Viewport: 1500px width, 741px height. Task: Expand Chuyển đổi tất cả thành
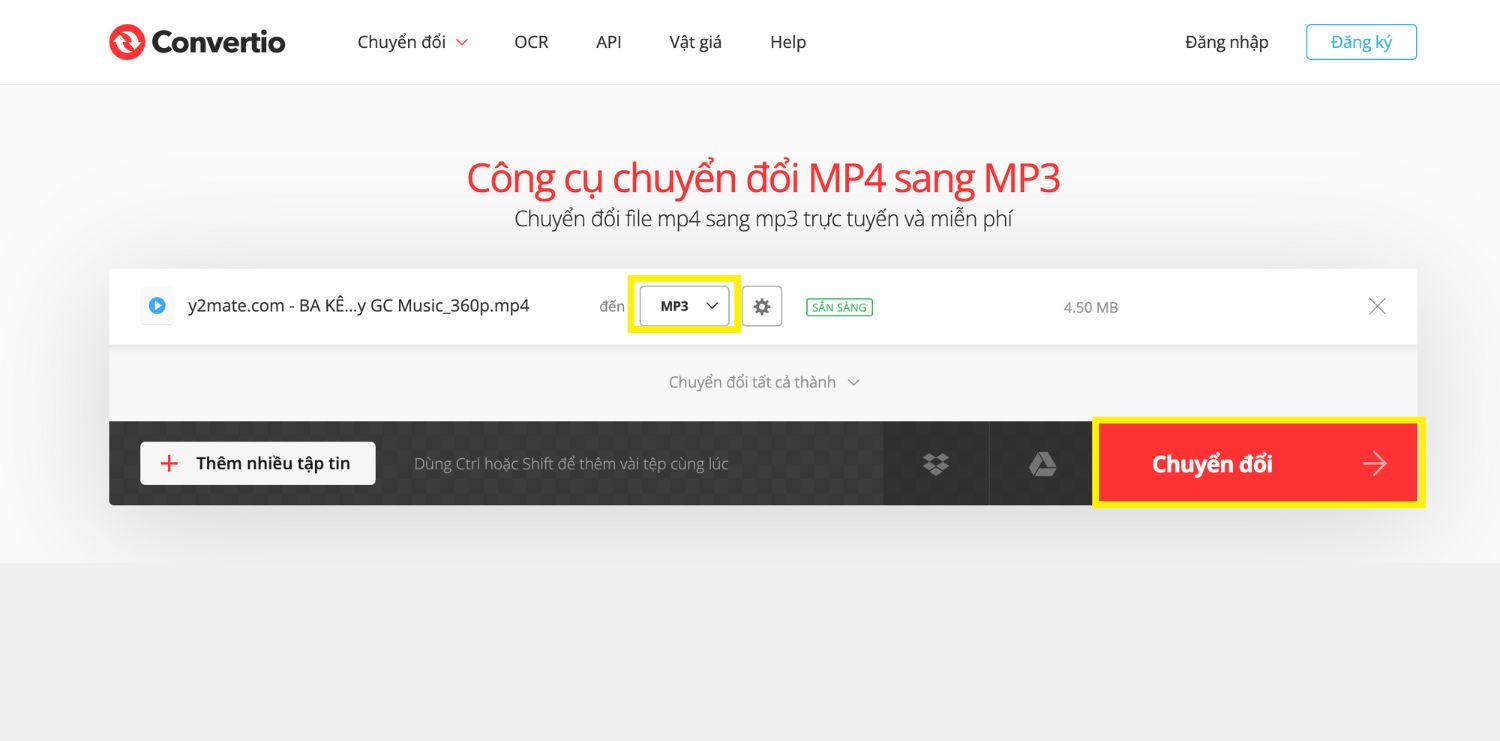click(764, 382)
